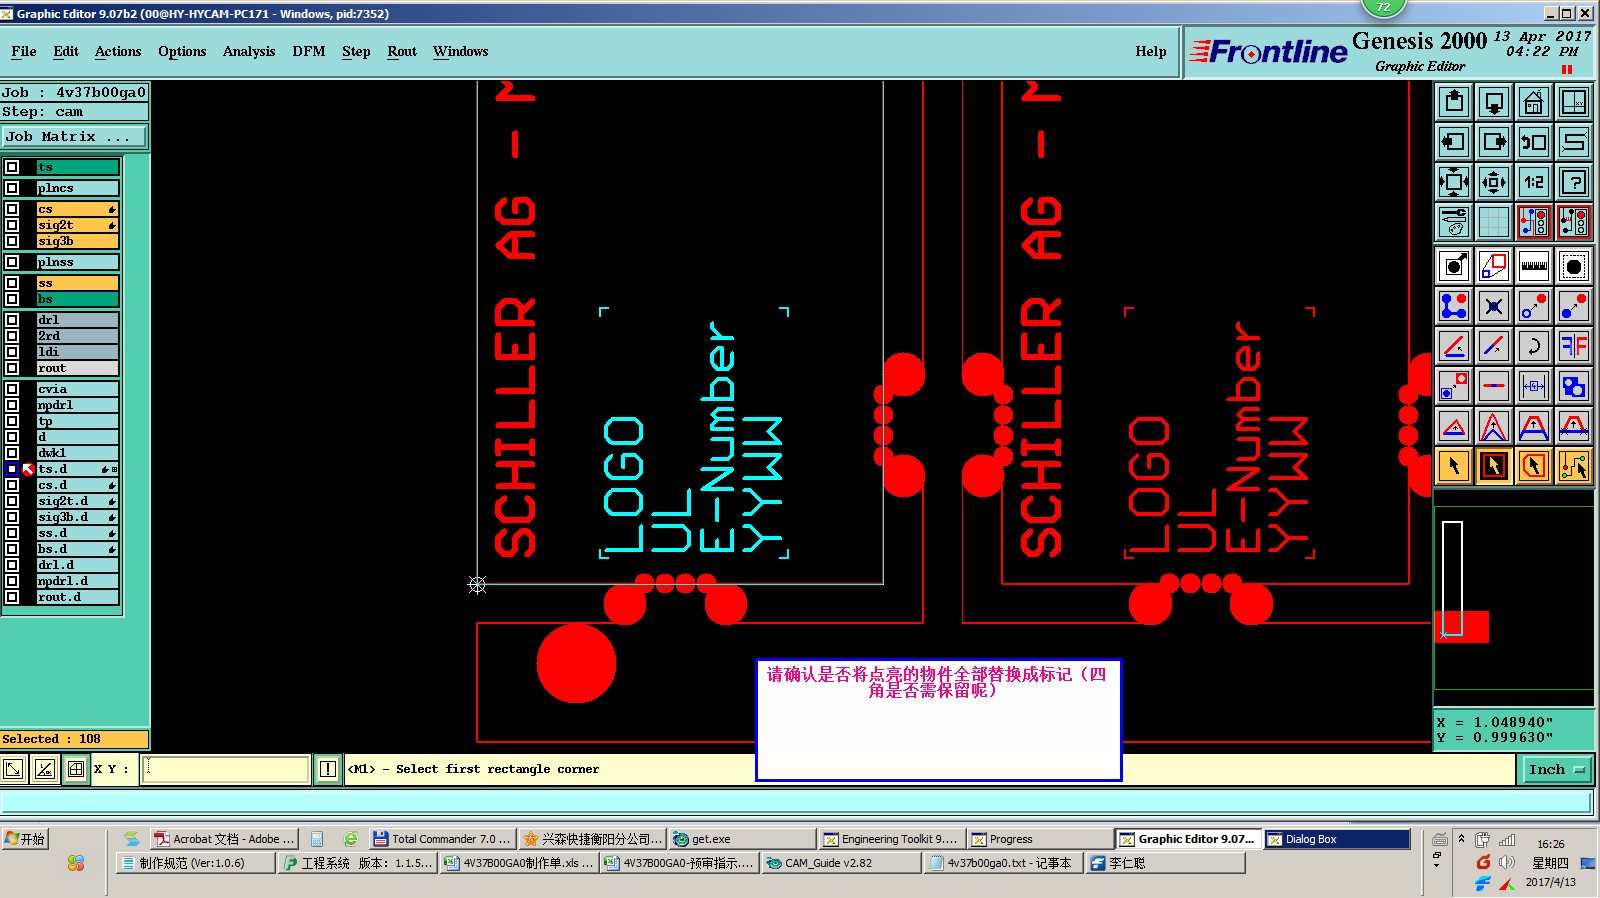Screen dimensions: 1600x898
Task: Select the sig3b layer name
Action: 77,241
